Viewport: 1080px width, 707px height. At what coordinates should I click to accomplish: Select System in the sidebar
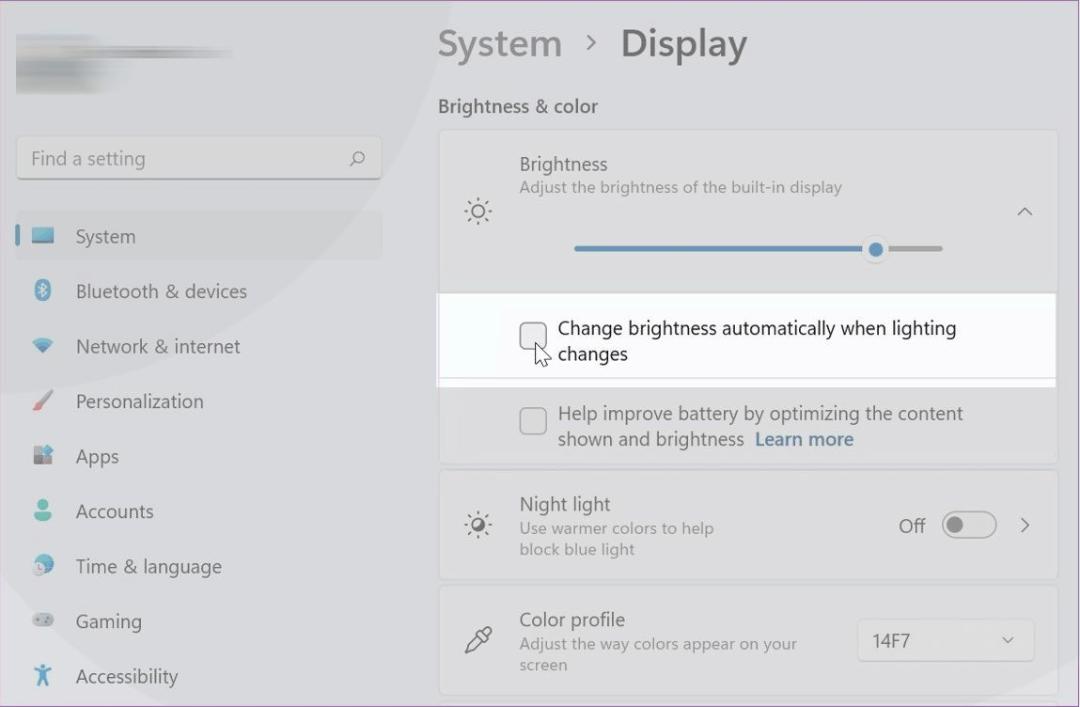pyautogui.click(x=199, y=236)
